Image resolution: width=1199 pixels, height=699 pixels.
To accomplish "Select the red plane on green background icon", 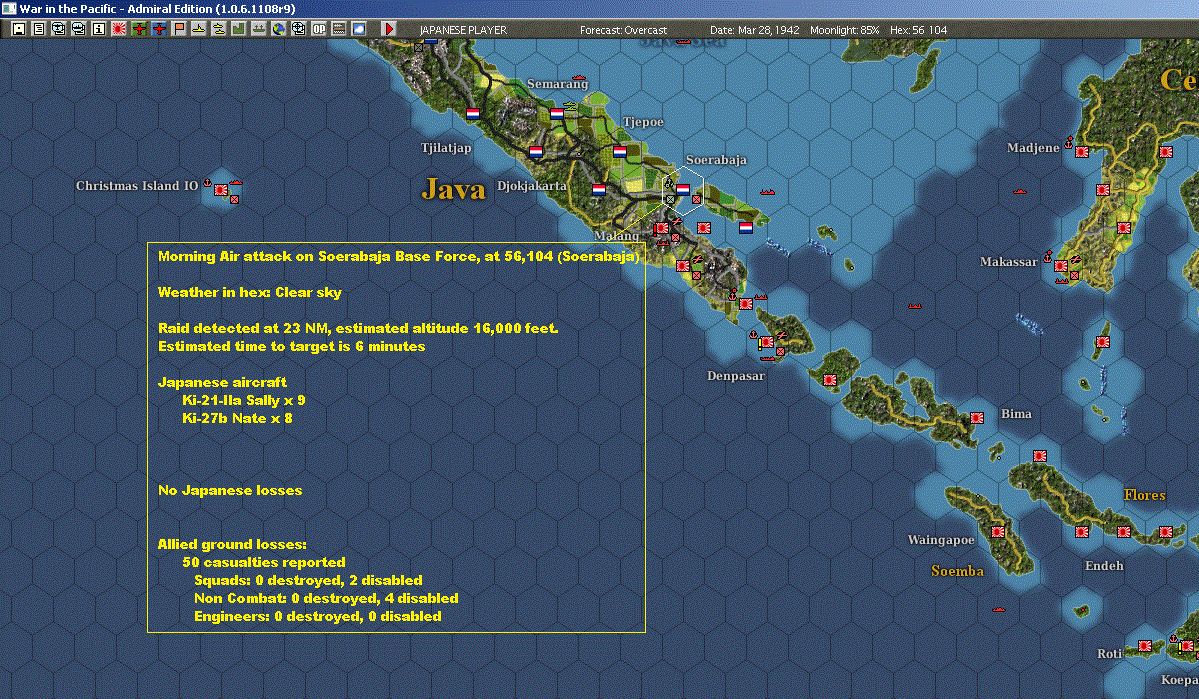I will pyautogui.click(x=138, y=29).
